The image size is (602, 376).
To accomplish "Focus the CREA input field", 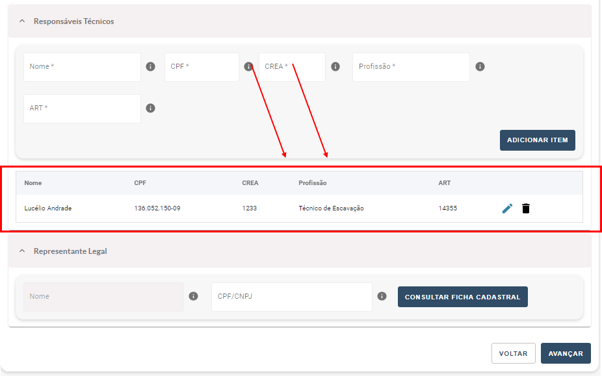I will click(292, 67).
